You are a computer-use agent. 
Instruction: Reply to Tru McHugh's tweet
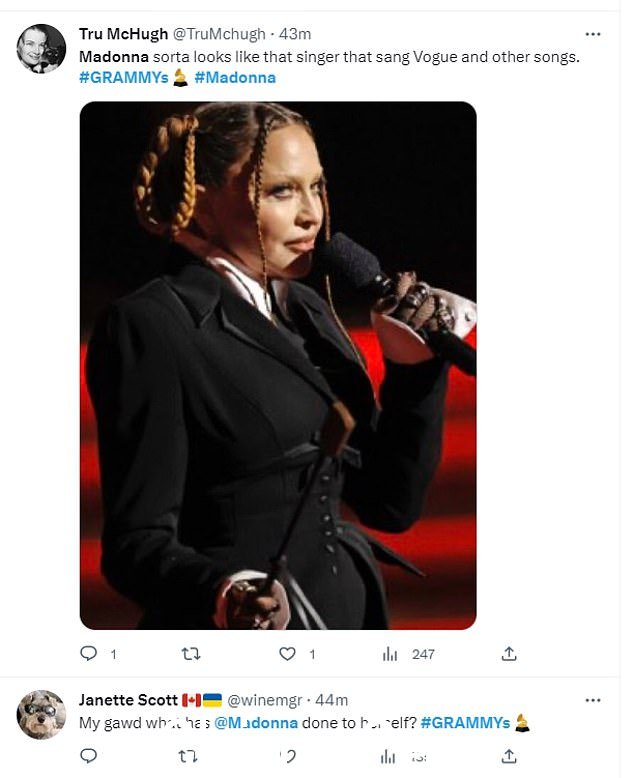(89, 653)
